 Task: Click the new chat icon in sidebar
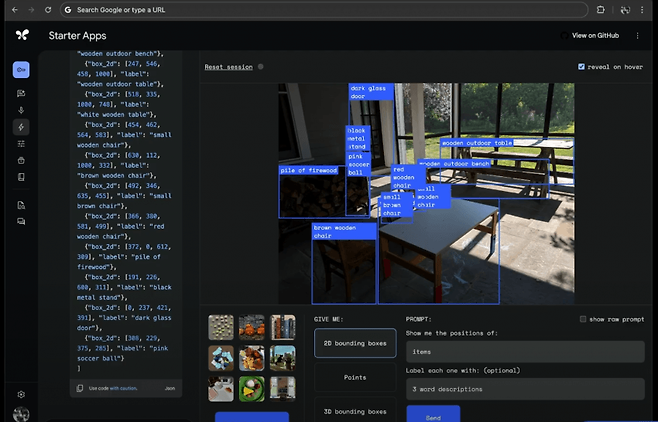point(21,93)
